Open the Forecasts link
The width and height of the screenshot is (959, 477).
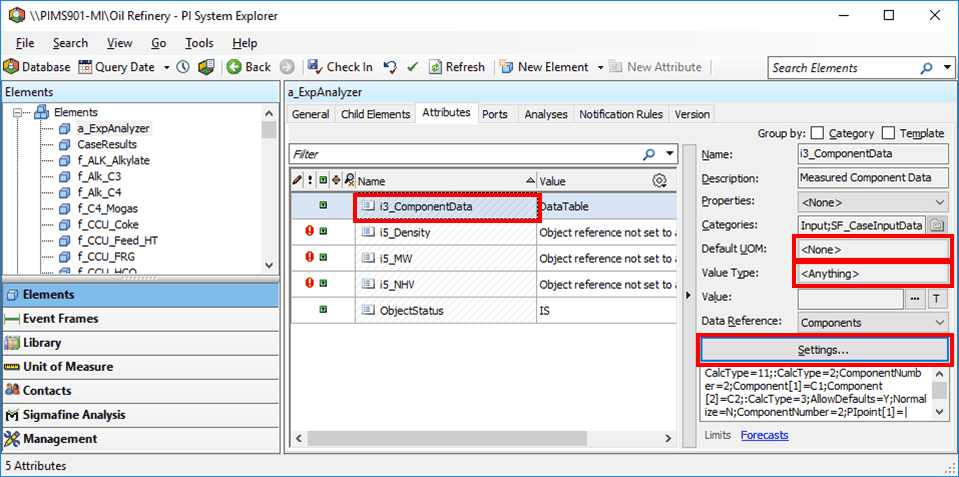764,435
